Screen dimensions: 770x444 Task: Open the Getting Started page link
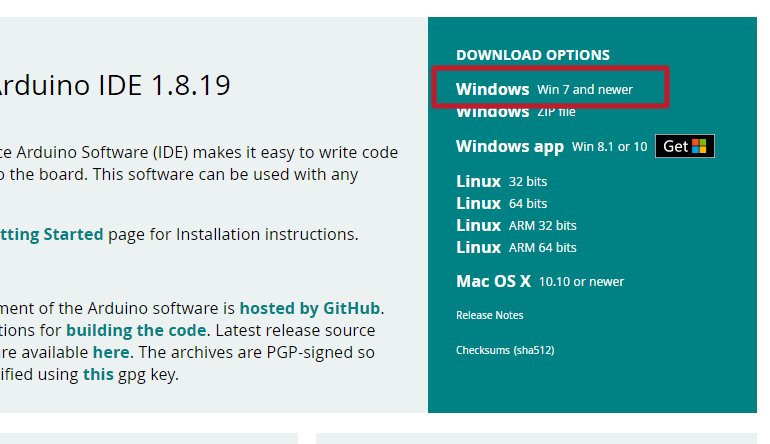coord(50,234)
